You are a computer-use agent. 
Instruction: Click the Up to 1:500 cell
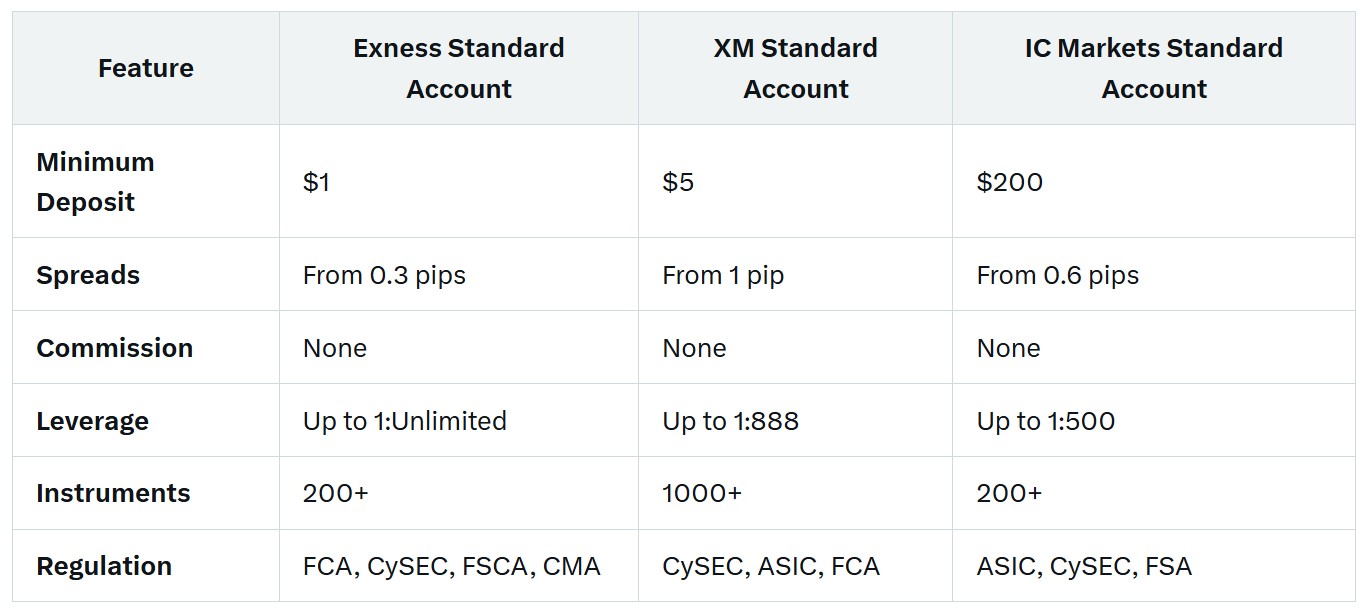click(1046, 421)
